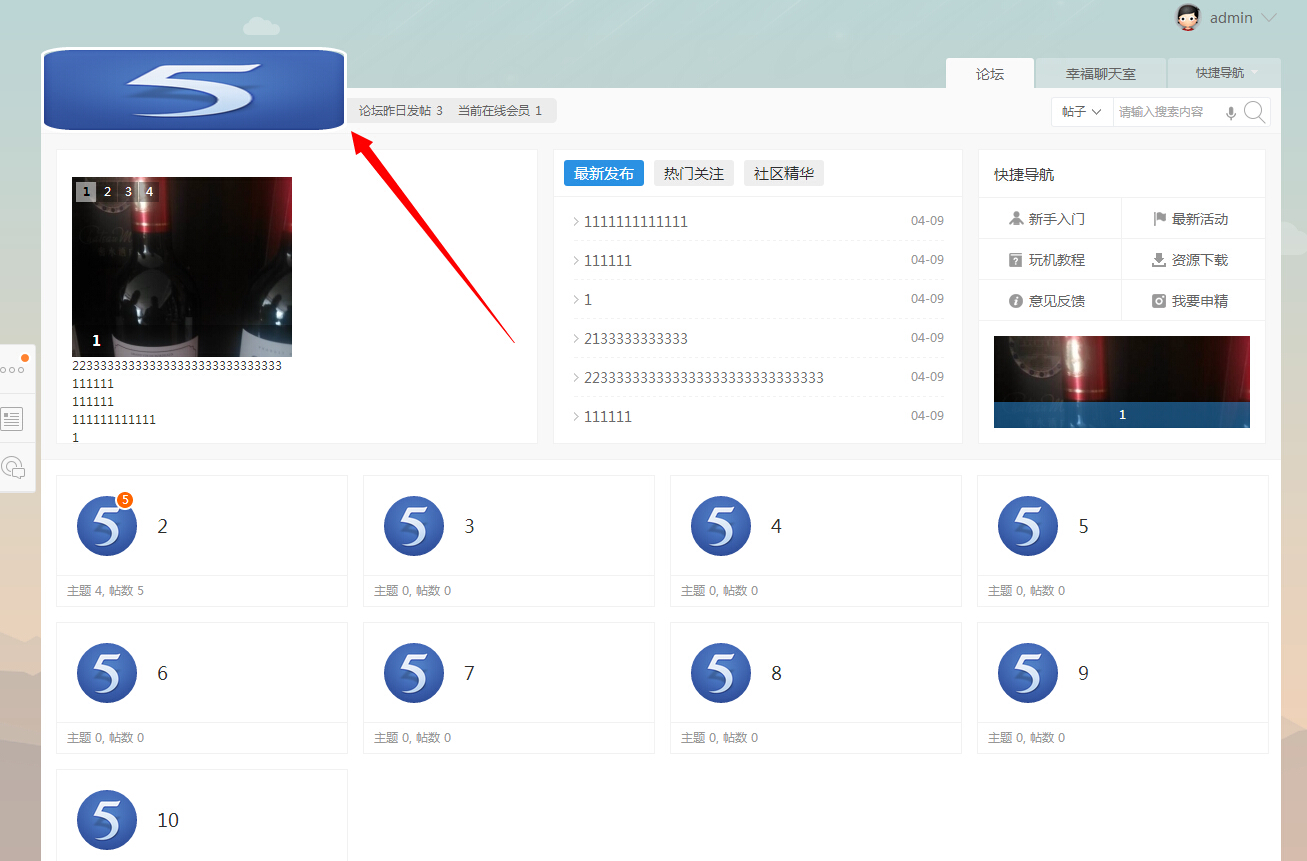Click the microphone voice search icon
Viewport: 1307px width, 861px height.
pos(1231,113)
